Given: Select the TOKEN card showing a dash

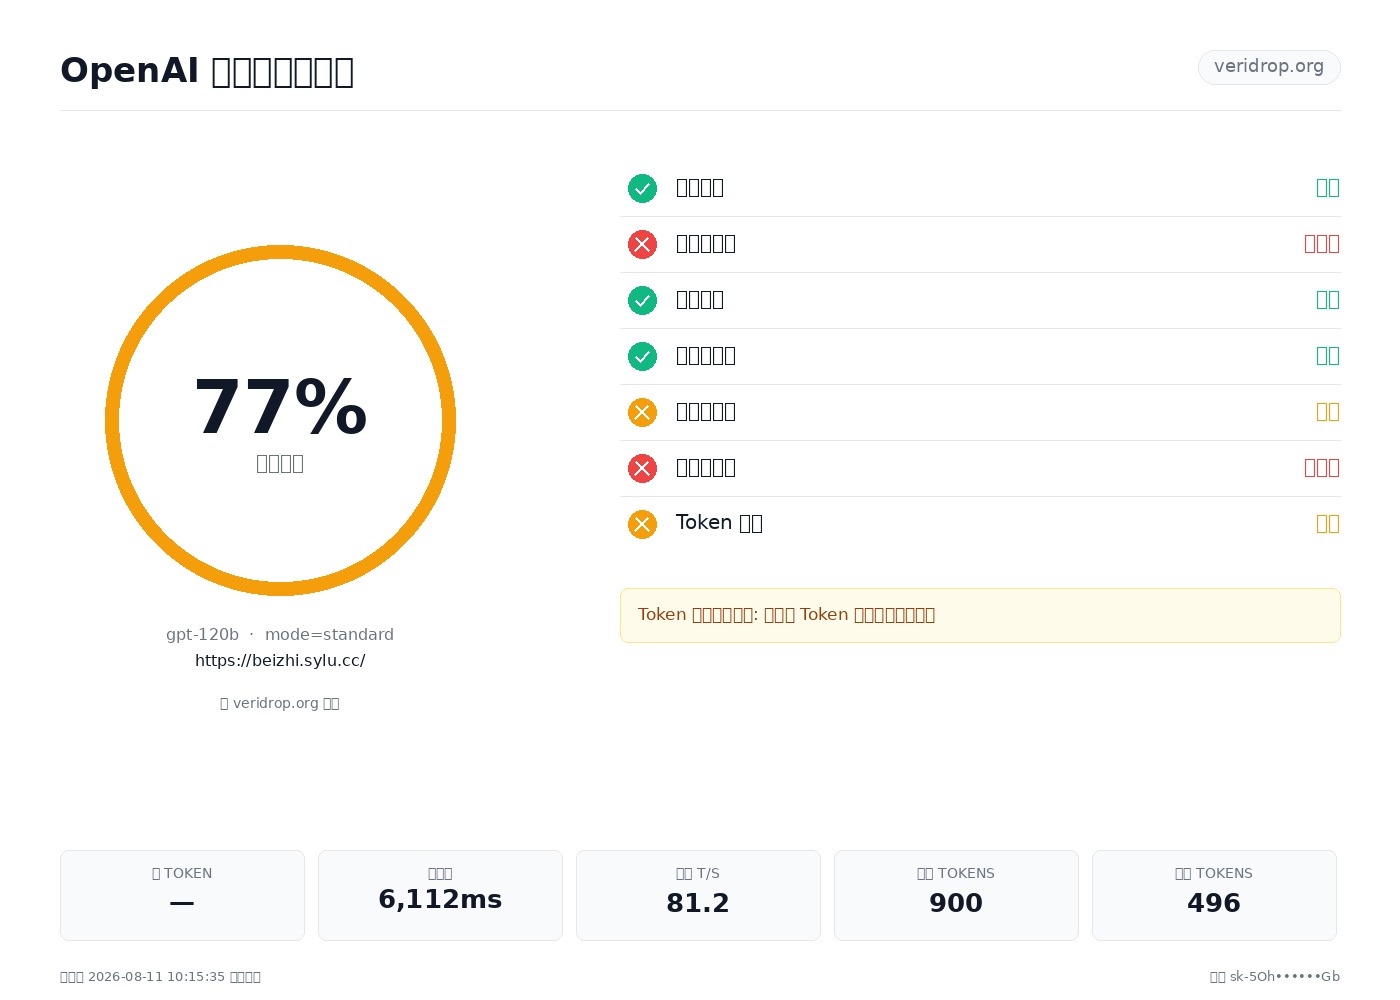Looking at the screenshot, I should click(x=182, y=895).
